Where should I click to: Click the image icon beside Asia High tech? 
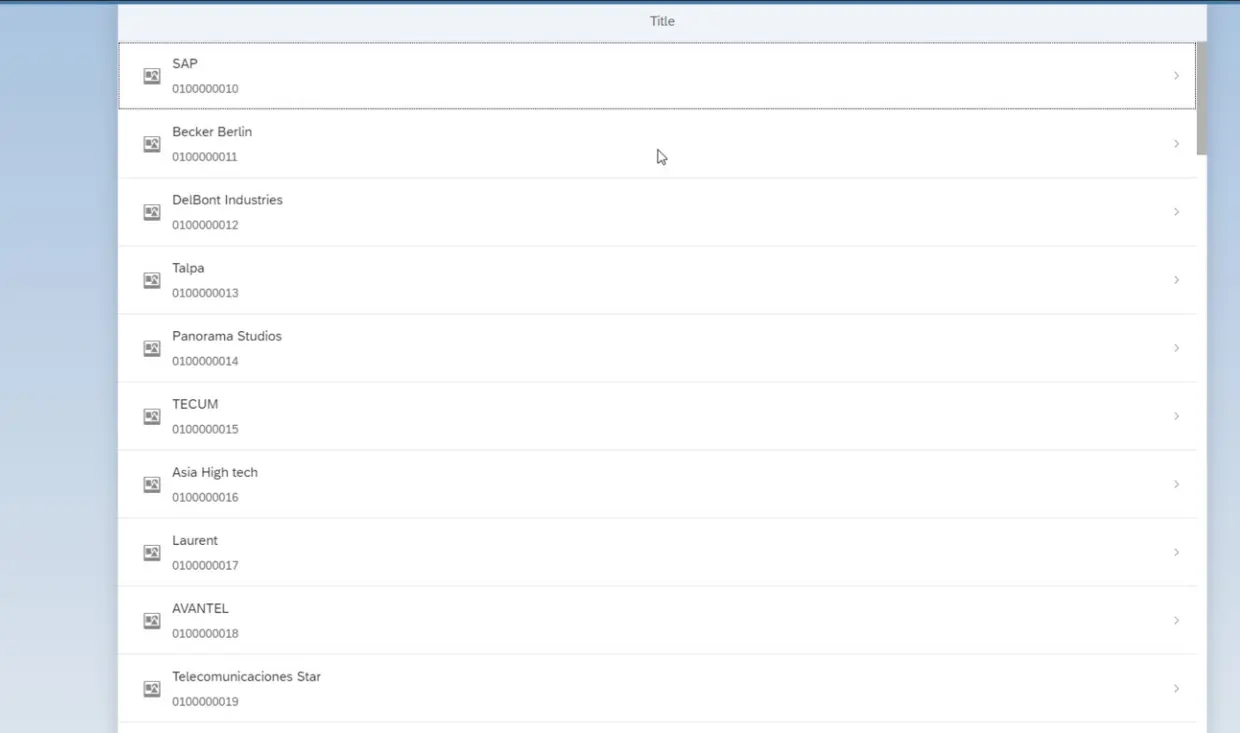pos(152,484)
